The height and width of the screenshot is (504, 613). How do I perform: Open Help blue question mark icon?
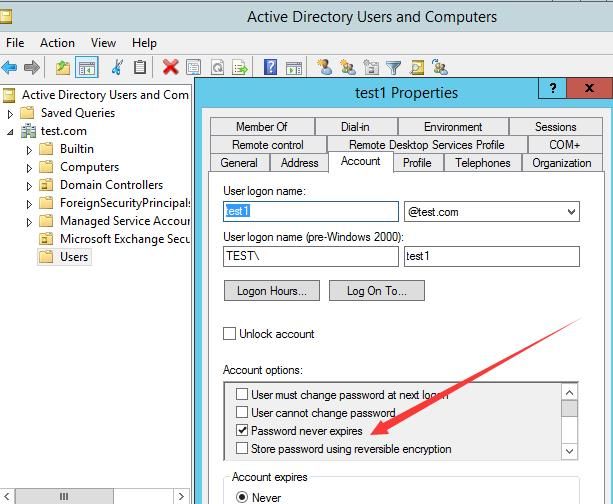[x=271, y=67]
